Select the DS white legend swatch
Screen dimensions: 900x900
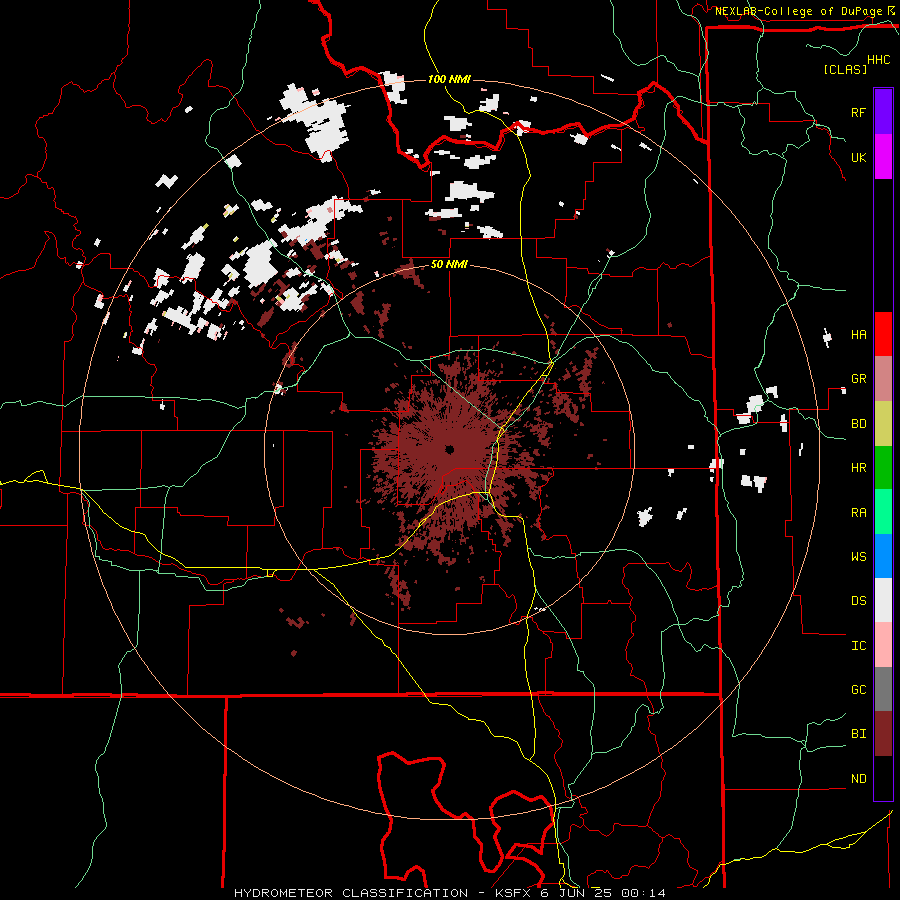(883, 600)
